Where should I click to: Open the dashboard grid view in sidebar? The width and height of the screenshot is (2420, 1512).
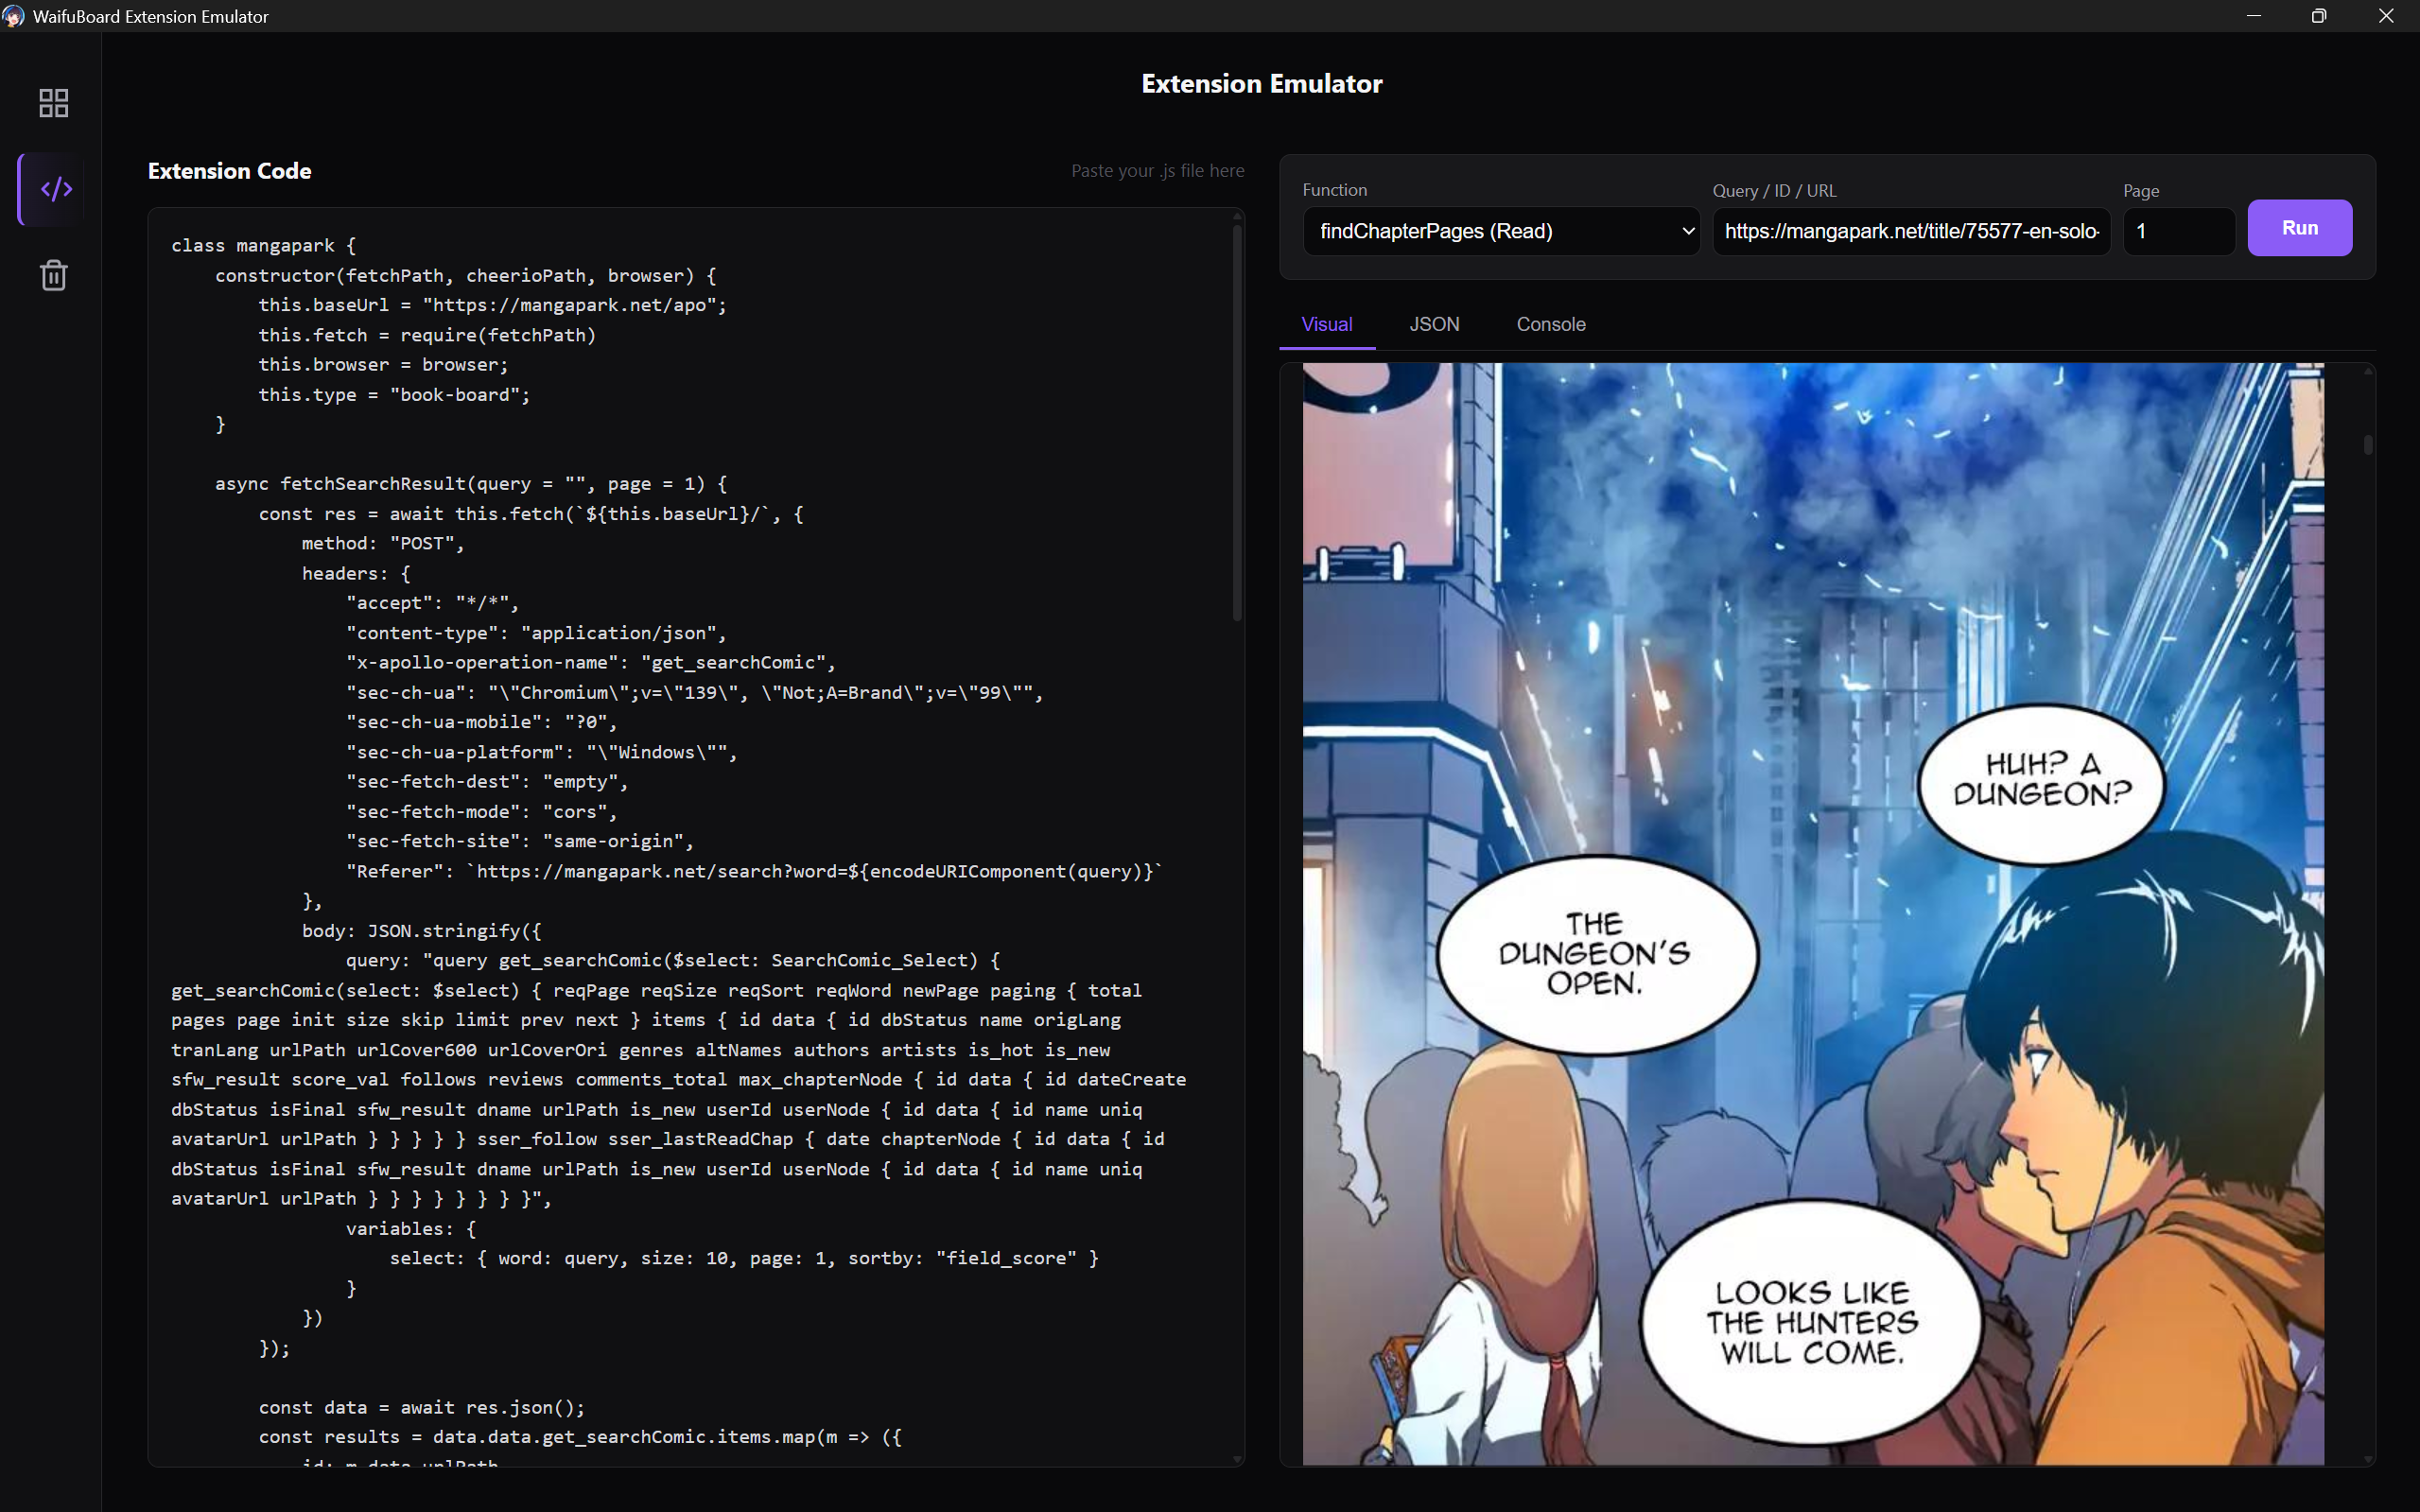53,103
